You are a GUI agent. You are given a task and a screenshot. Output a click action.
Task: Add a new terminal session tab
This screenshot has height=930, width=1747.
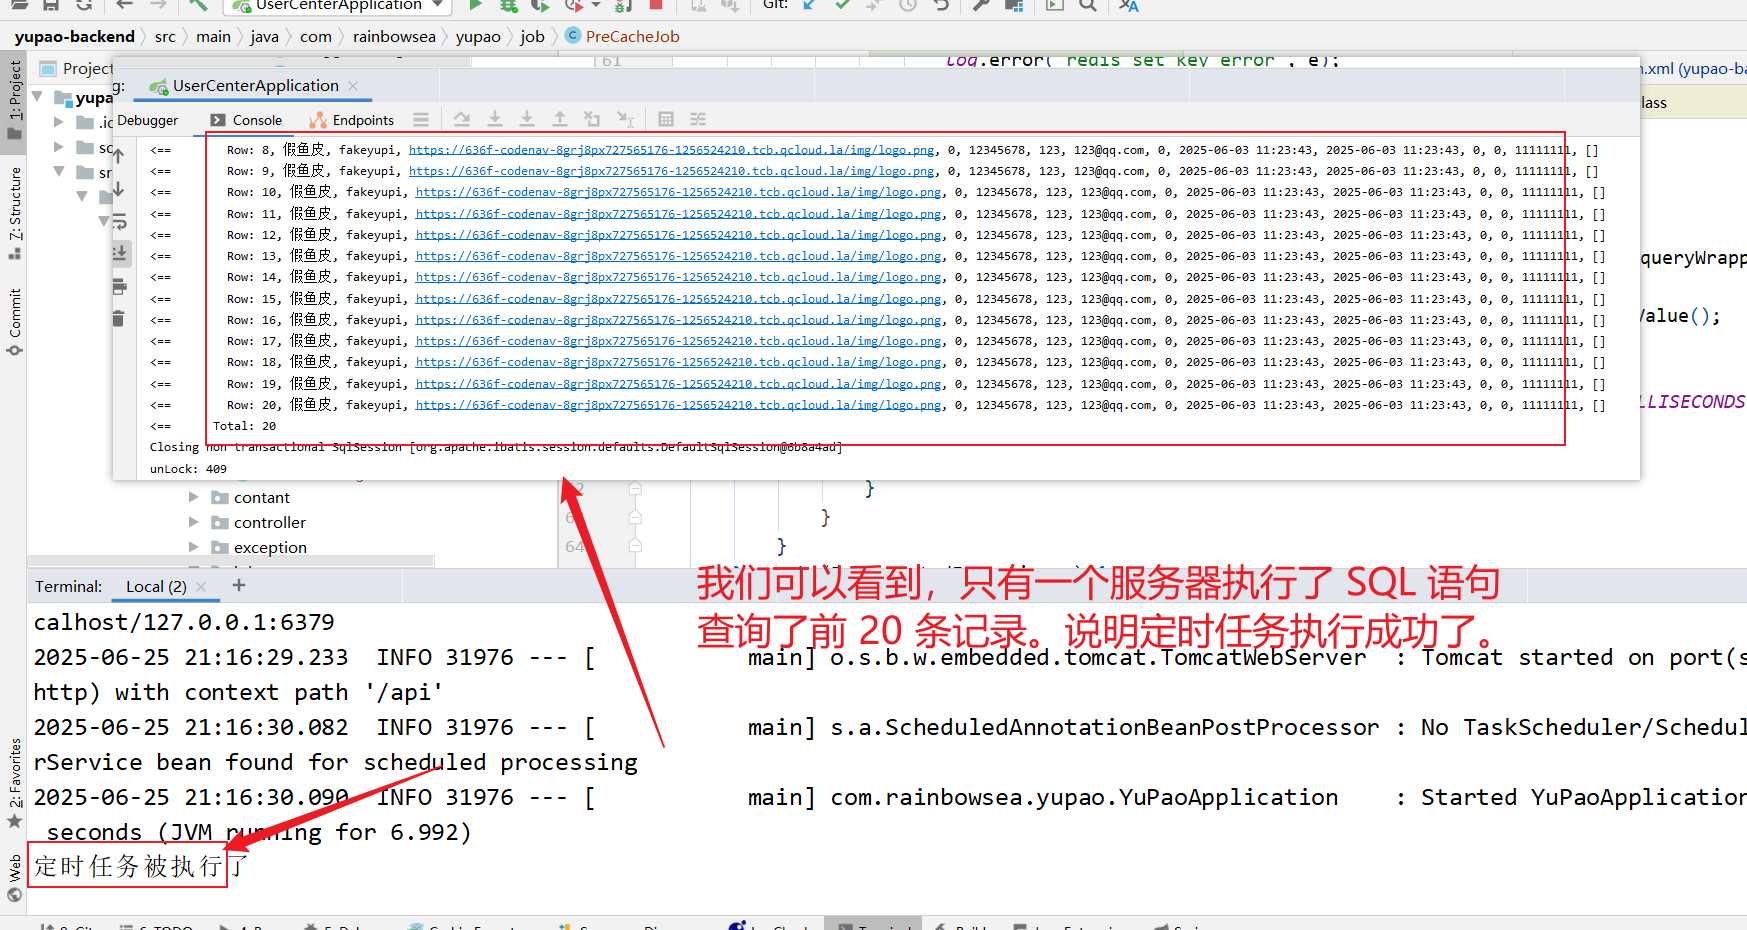point(239,586)
